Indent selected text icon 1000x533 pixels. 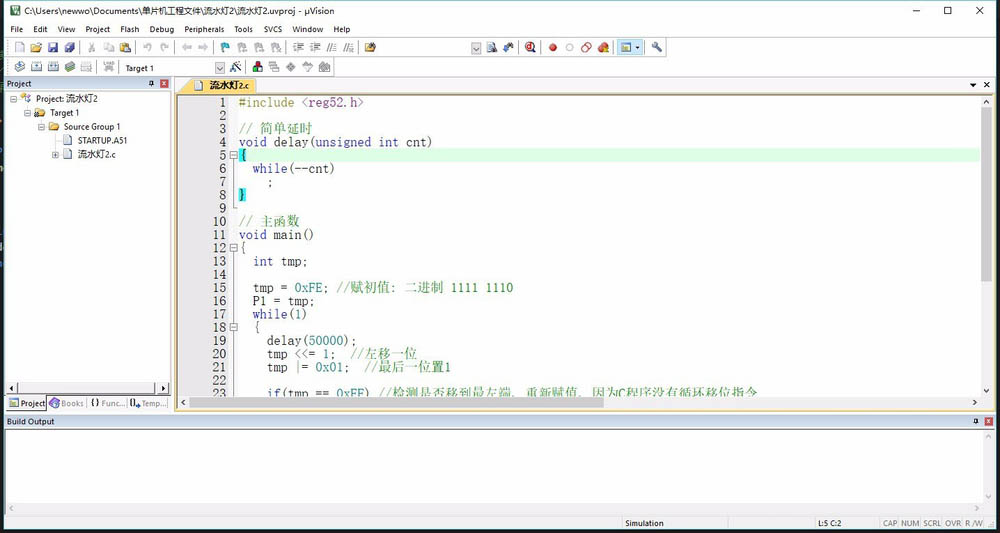point(298,47)
